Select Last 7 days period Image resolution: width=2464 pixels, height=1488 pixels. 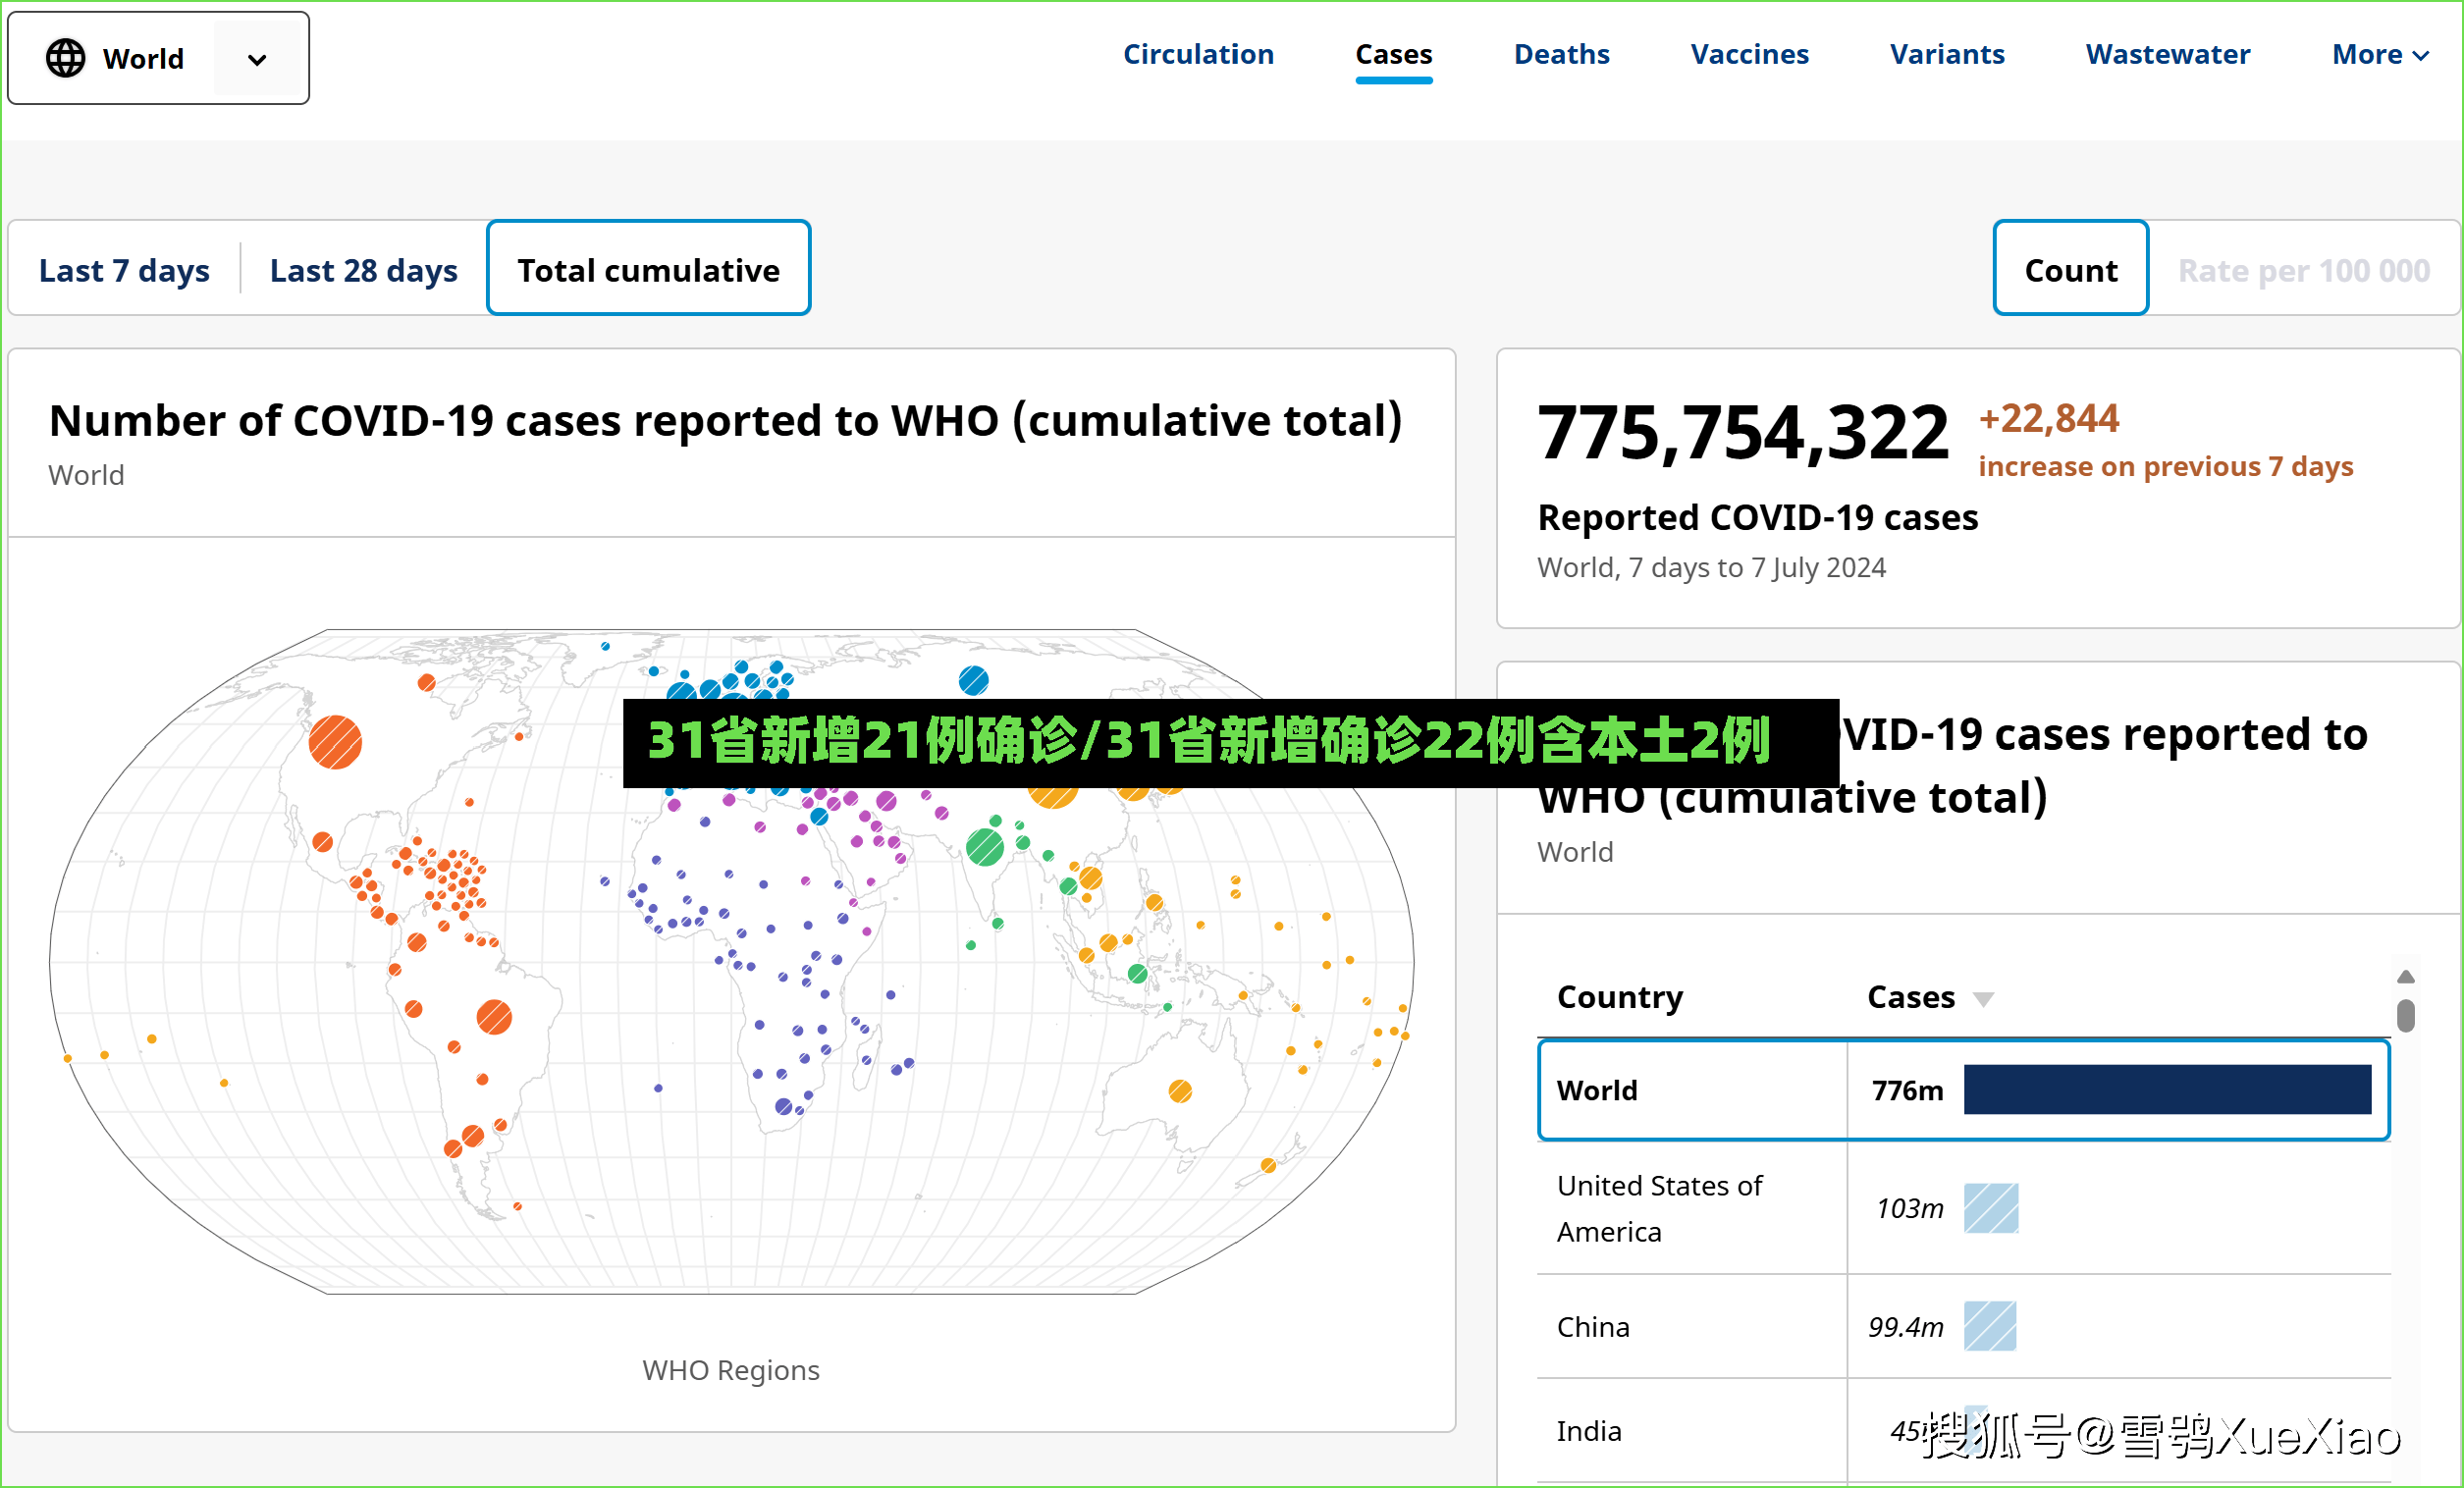pos(124,270)
